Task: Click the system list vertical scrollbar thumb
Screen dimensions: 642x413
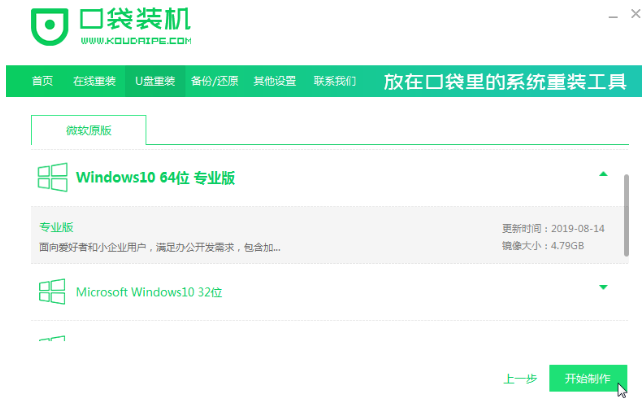Action: click(x=626, y=215)
